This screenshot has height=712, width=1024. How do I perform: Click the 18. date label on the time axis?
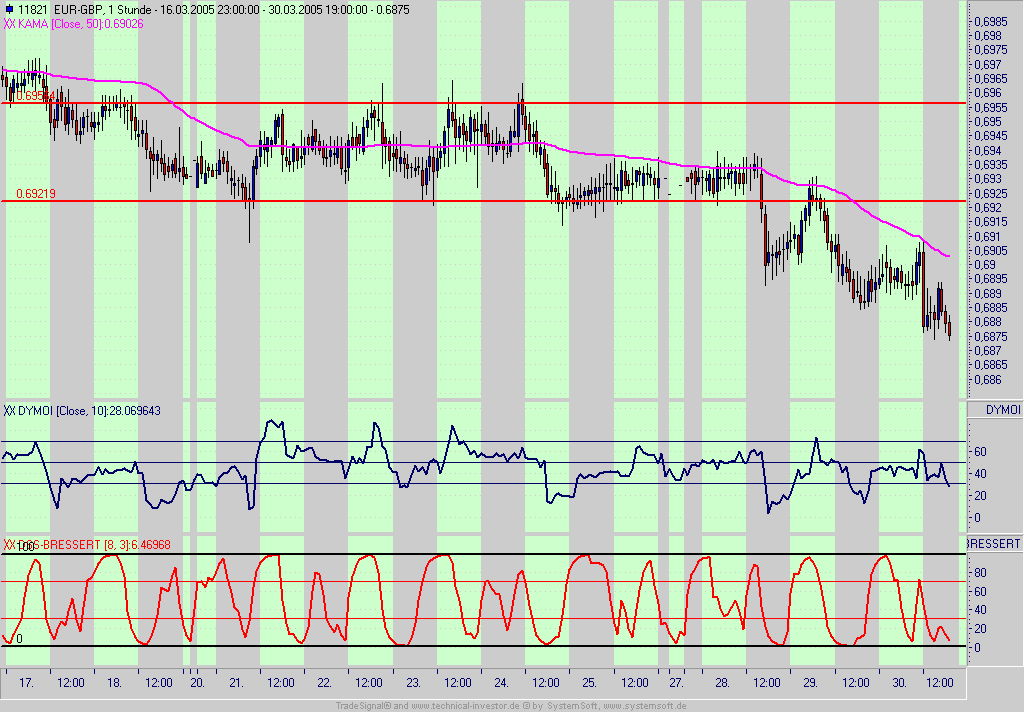tap(114, 683)
